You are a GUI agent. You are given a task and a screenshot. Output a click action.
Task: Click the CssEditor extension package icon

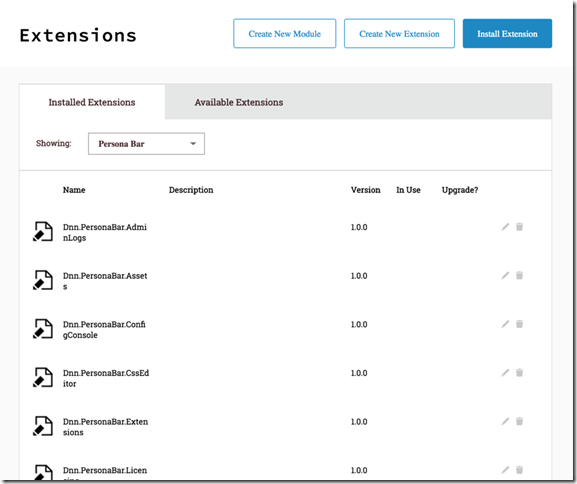click(43, 377)
